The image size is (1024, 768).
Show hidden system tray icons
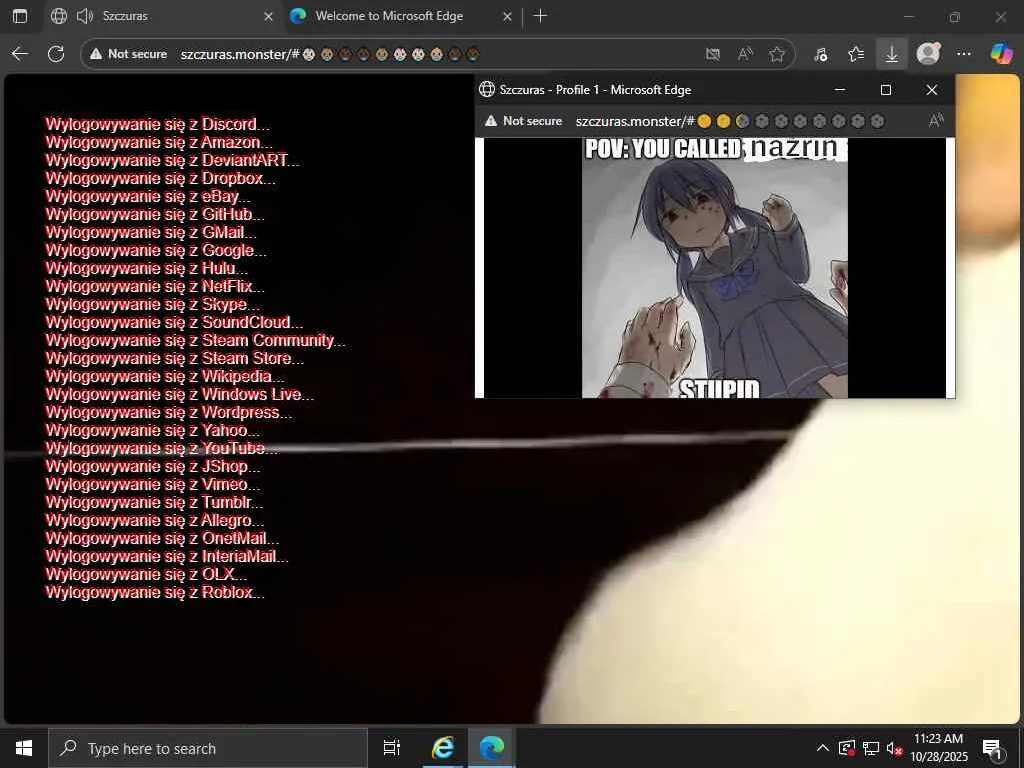point(823,748)
